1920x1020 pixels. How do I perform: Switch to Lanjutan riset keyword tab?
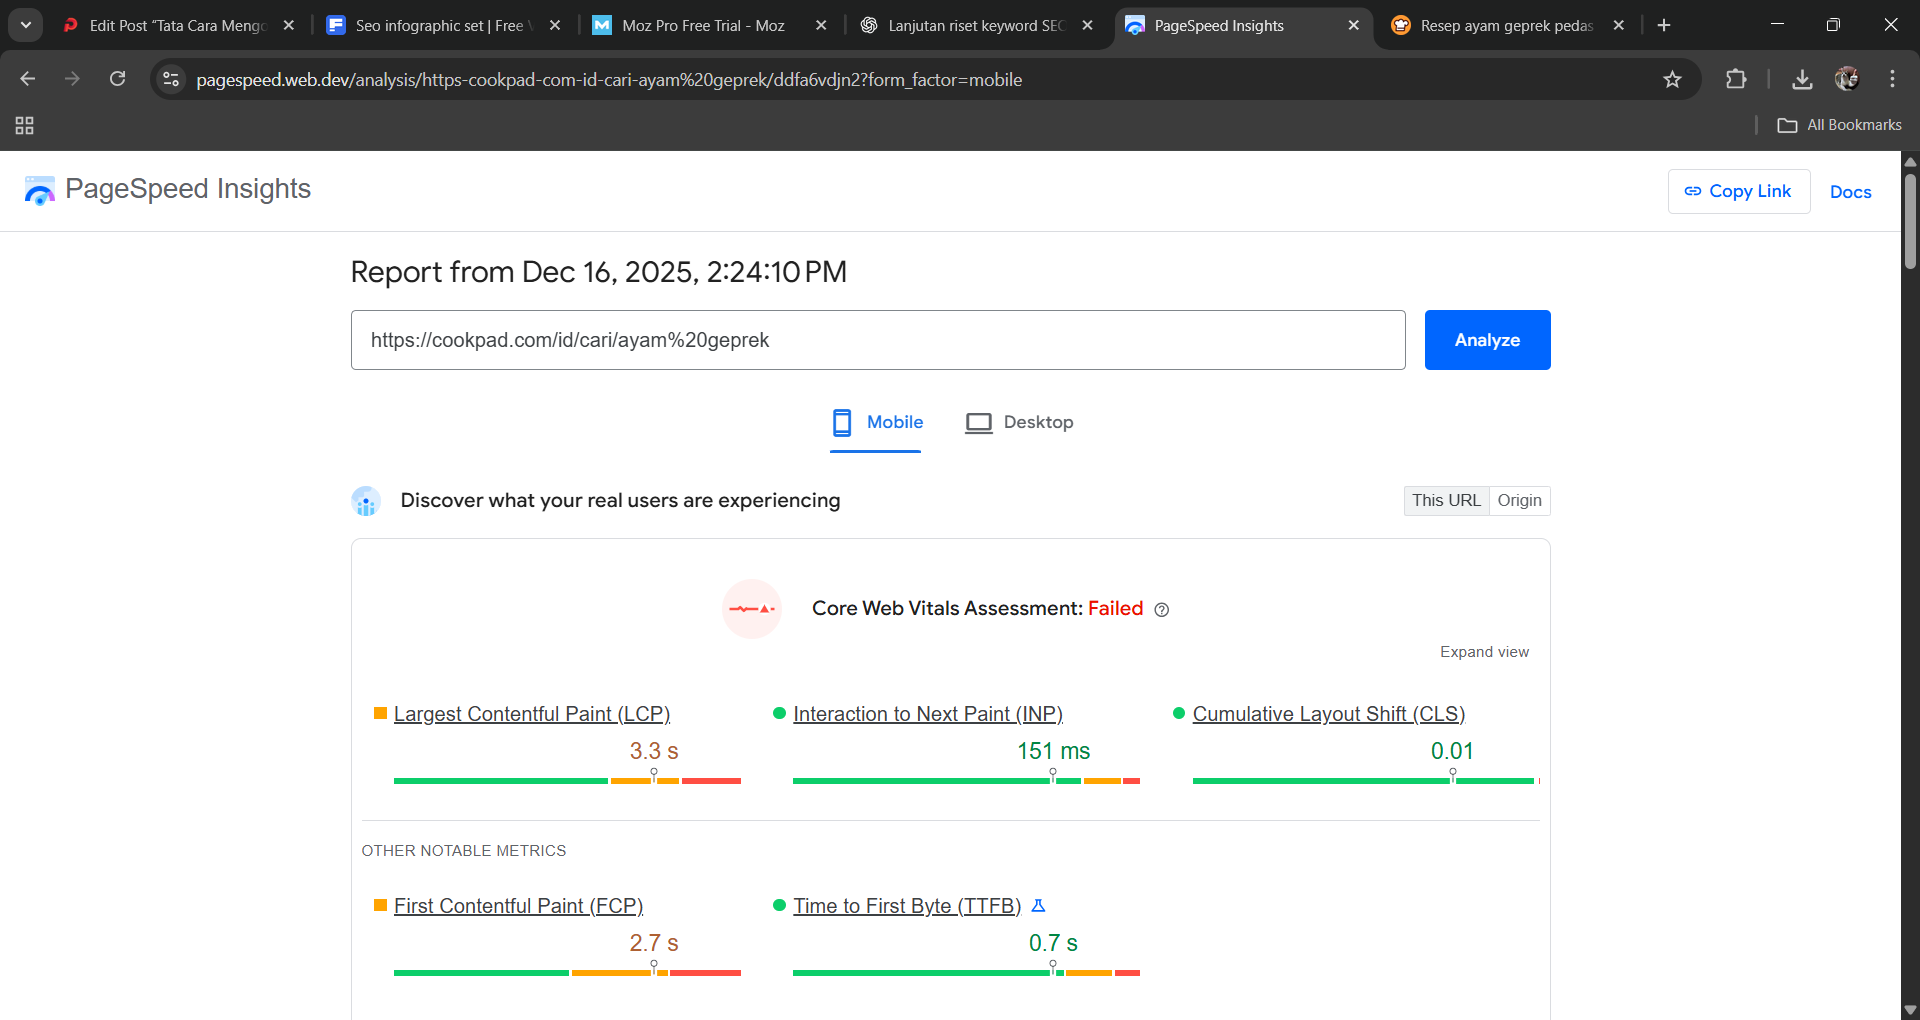[x=975, y=25]
